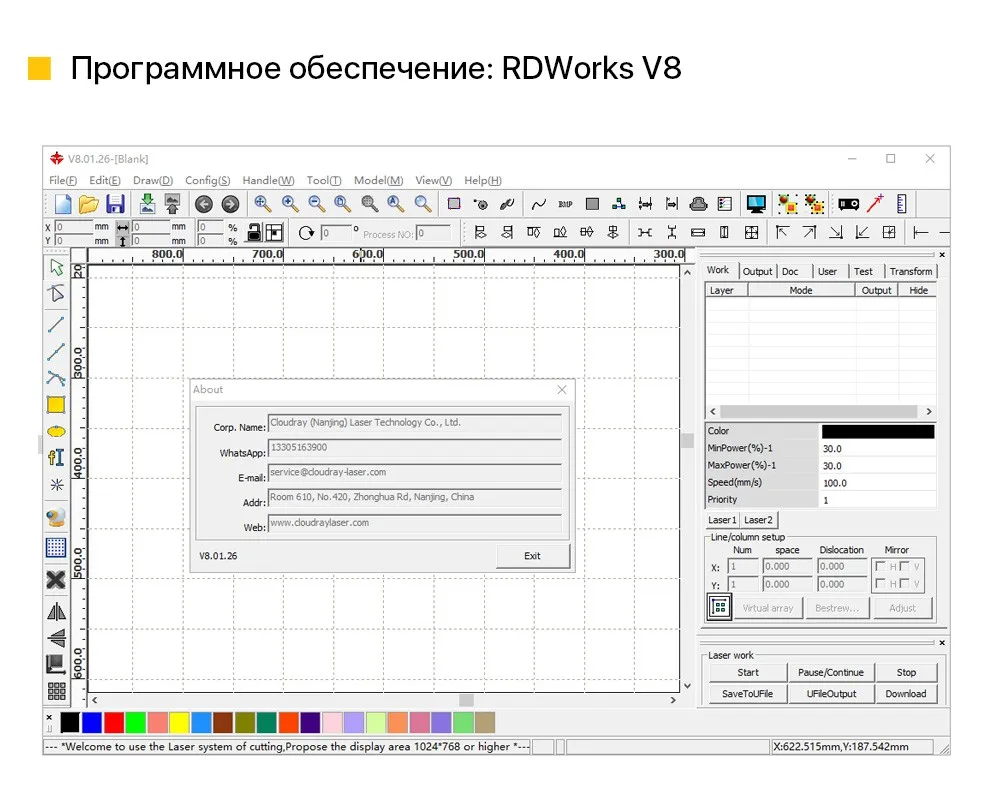Screen dimensions: 1000x812
Task: Click the red laser pointer toolbar icon
Action: pyautogui.click(x=875, y=203)
